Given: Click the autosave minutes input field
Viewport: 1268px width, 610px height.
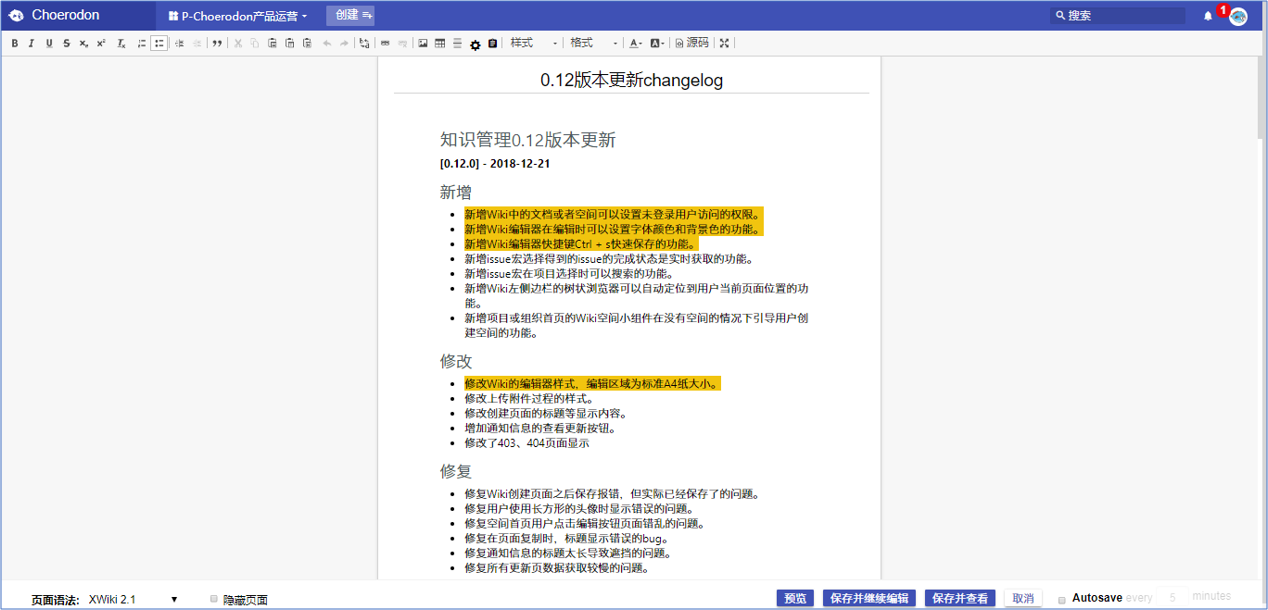Looking at the screenshot, I should click(1171, 597).
